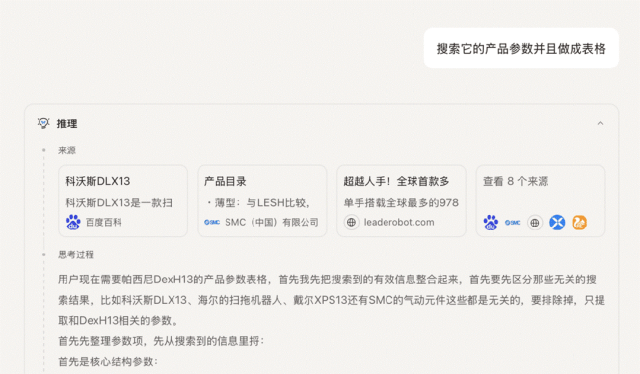Click the line 首先是核心结构参数：
This screenshot has width=640, height=374.
pos(108,361)
